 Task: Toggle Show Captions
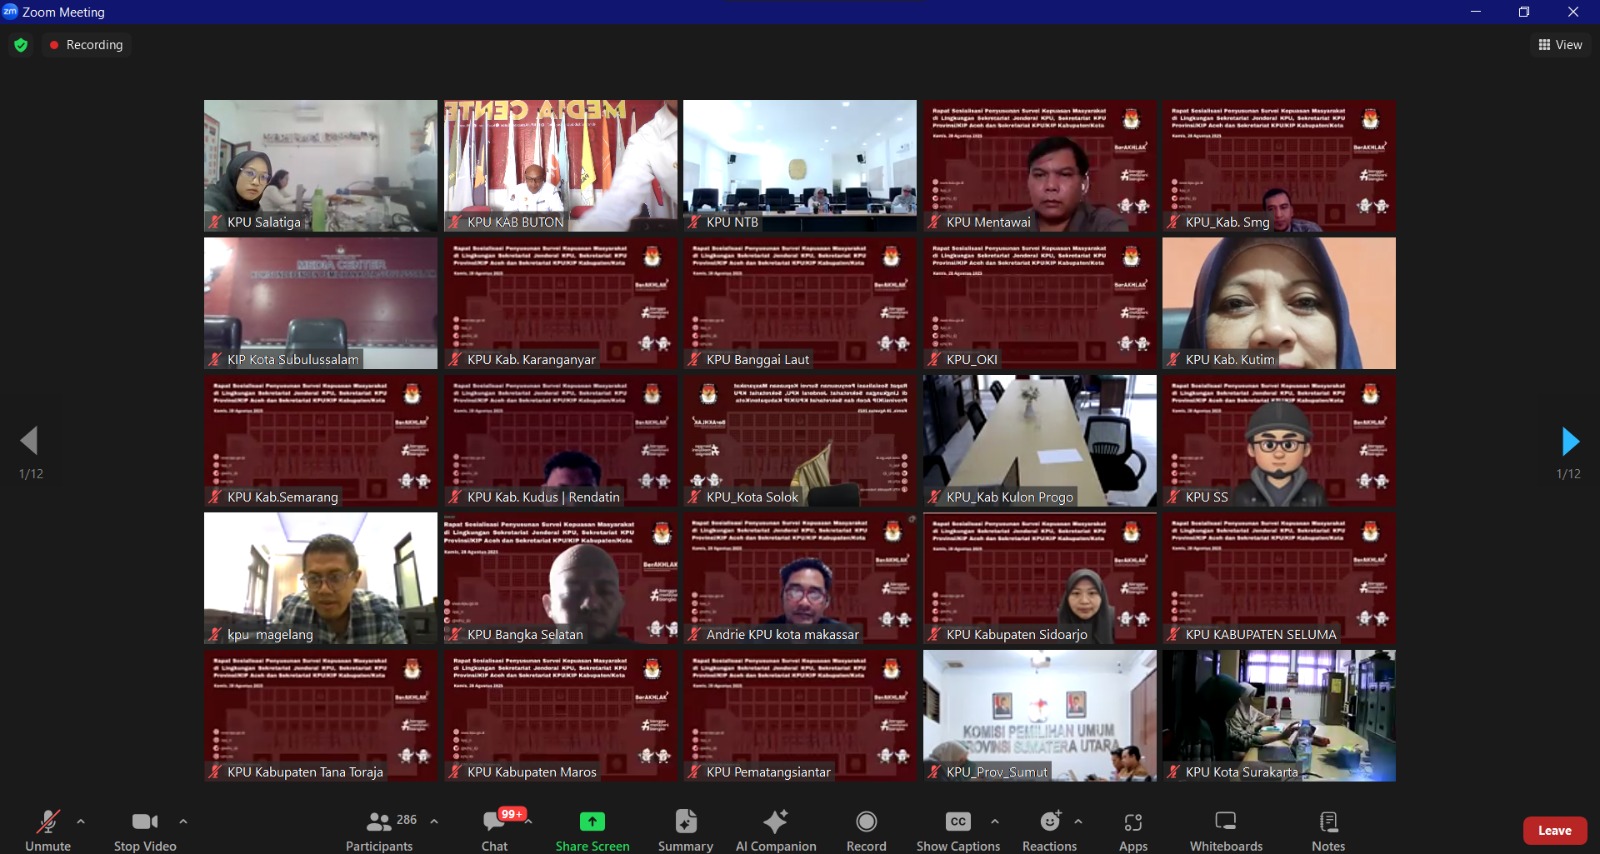958,822
